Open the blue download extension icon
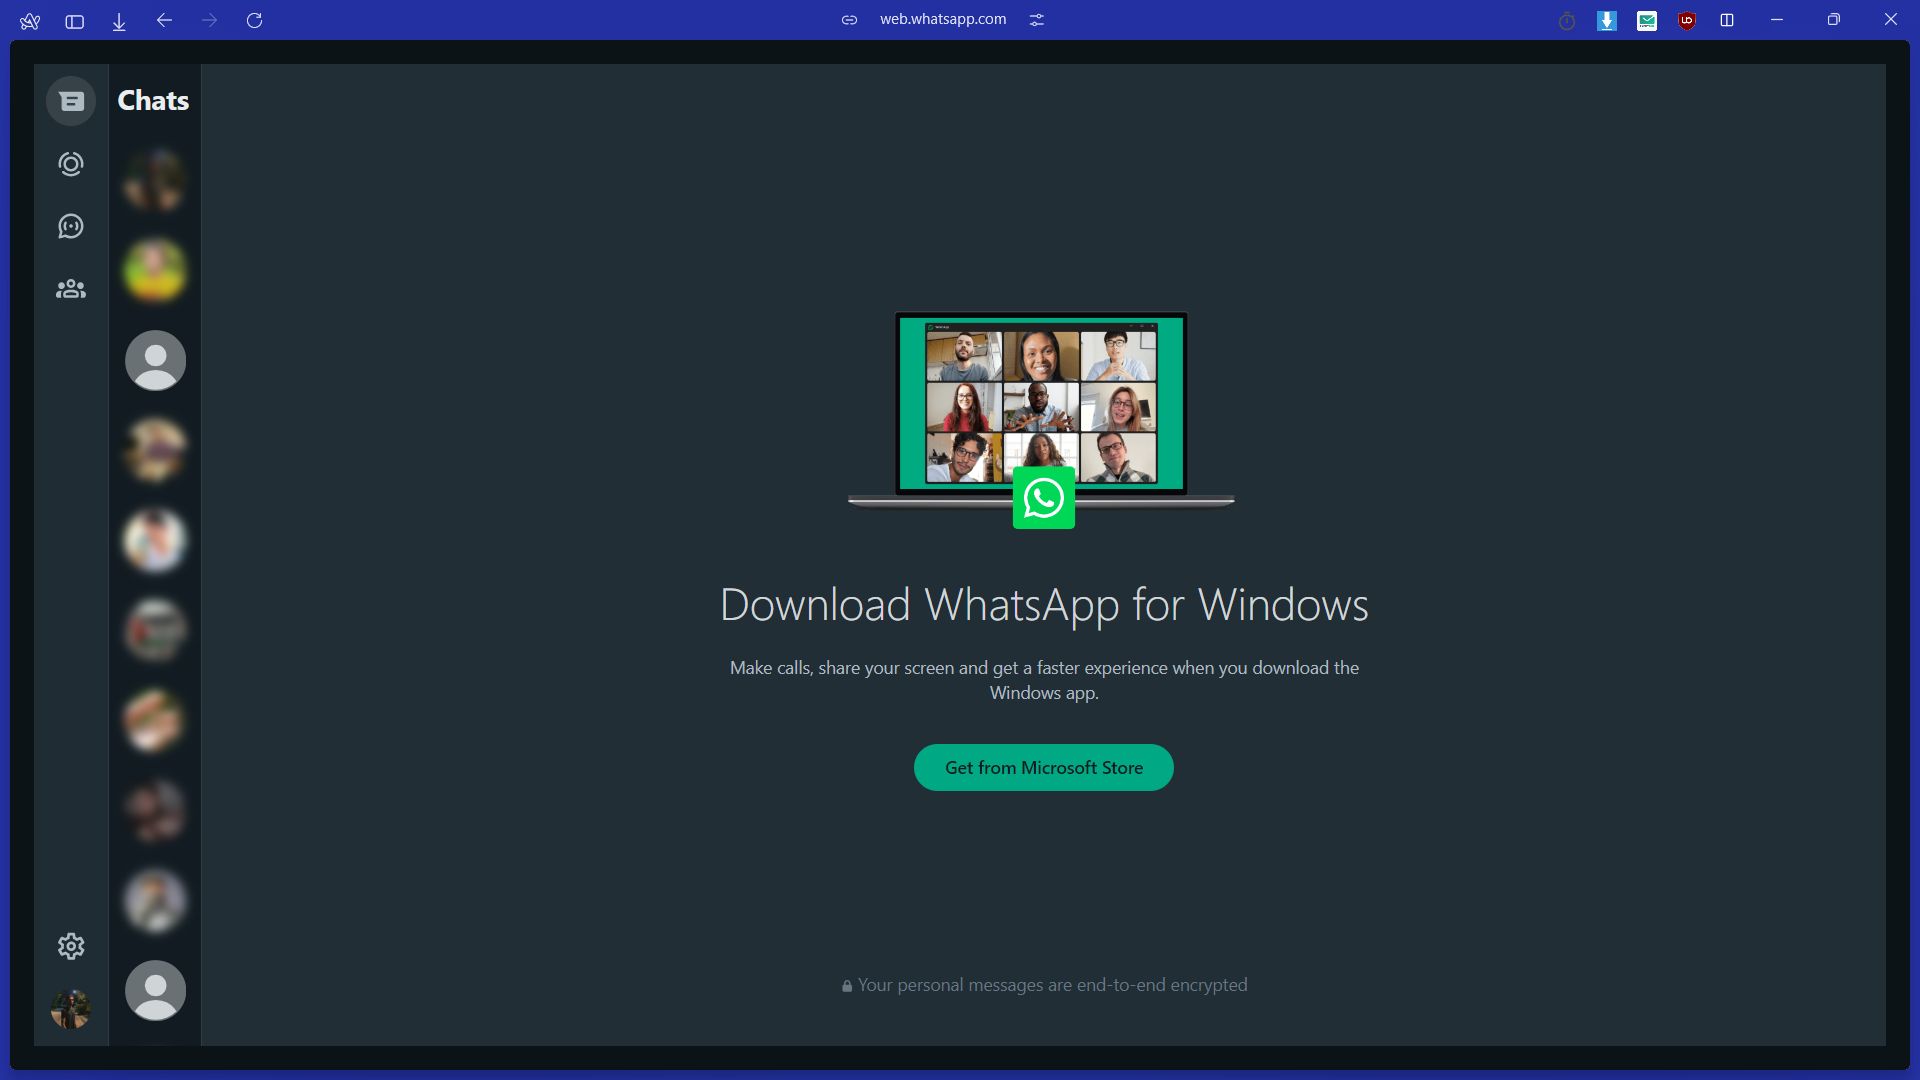The height and width of the screenshot is (1080, 1920). [x=1607, y=21]
